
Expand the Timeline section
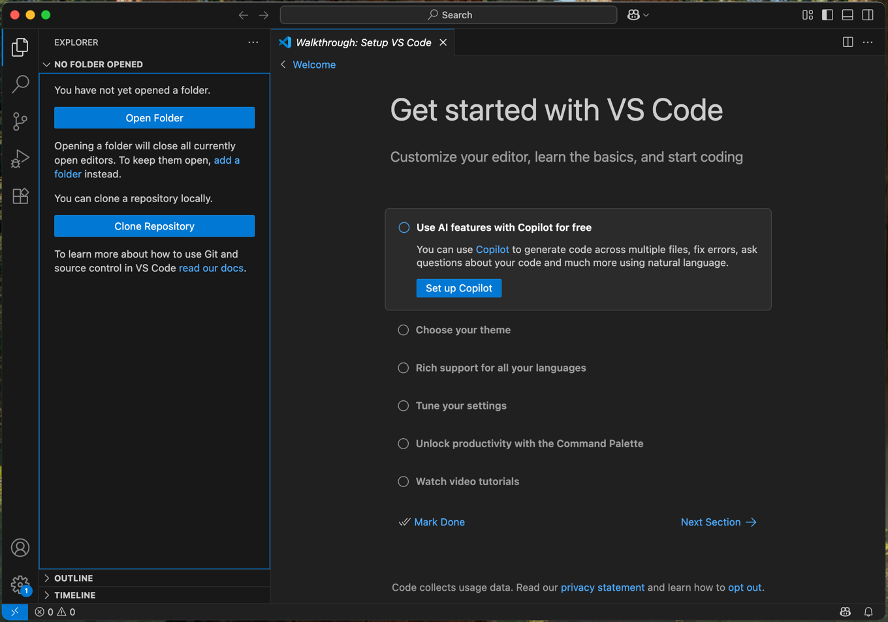47,595
